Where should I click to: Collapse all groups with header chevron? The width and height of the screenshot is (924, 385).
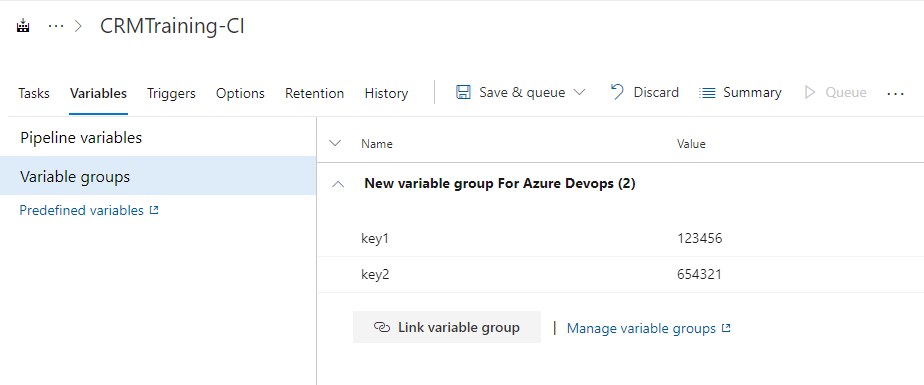[x=335, y=143]
